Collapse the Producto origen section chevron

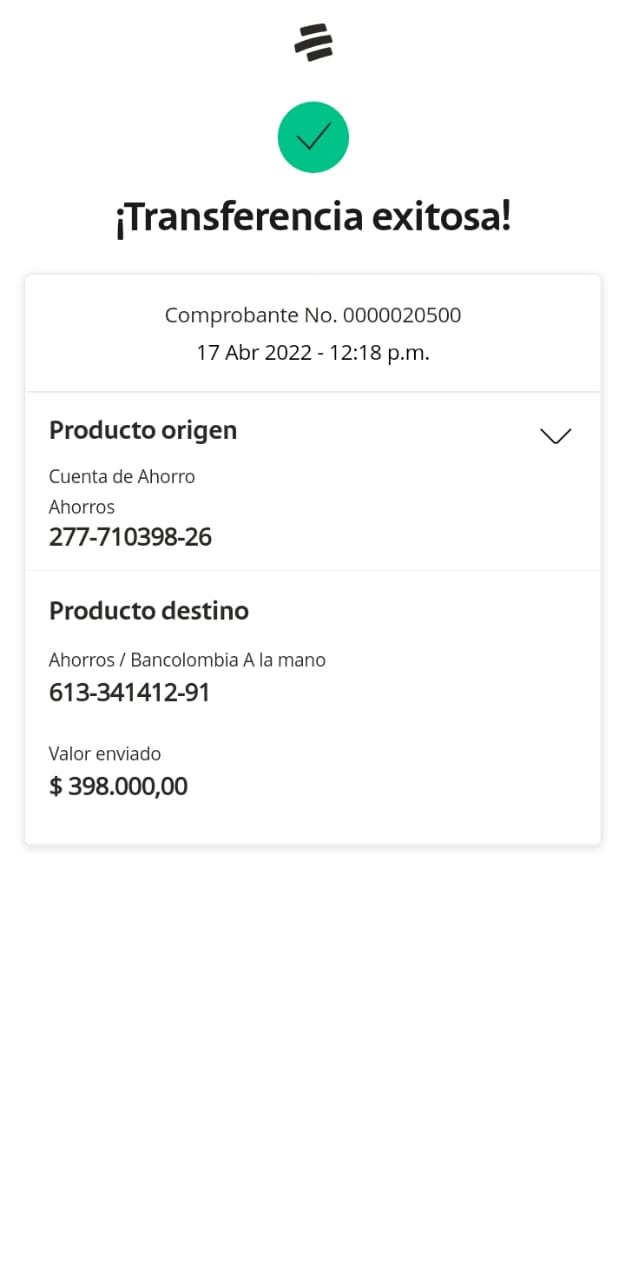[555, 435]
